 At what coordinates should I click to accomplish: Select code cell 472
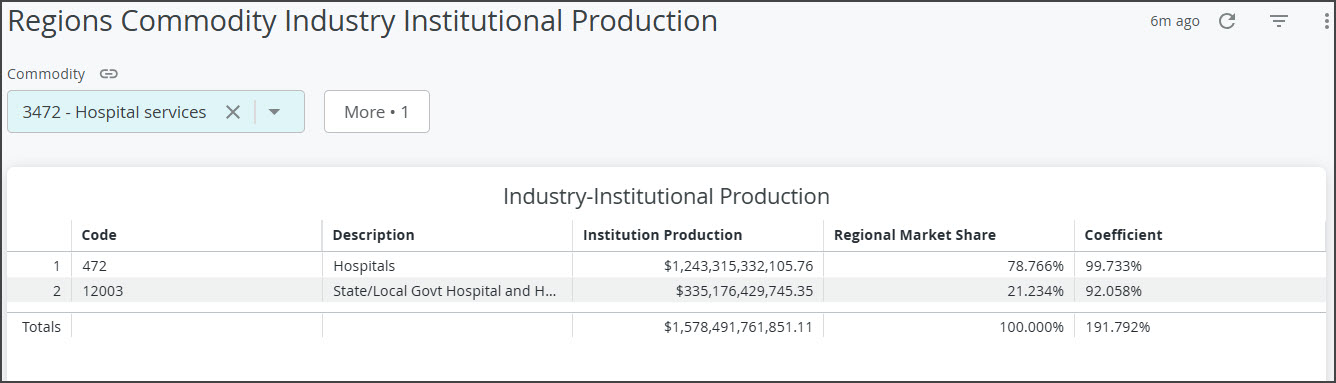click(196, 266)
